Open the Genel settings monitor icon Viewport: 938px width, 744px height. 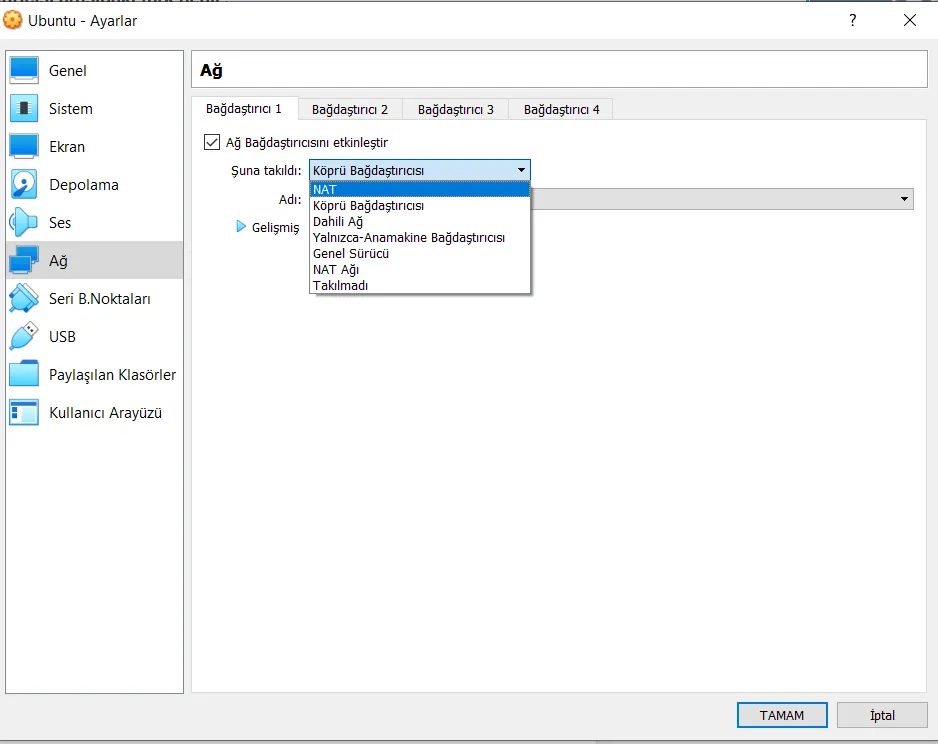pos(24,71)
